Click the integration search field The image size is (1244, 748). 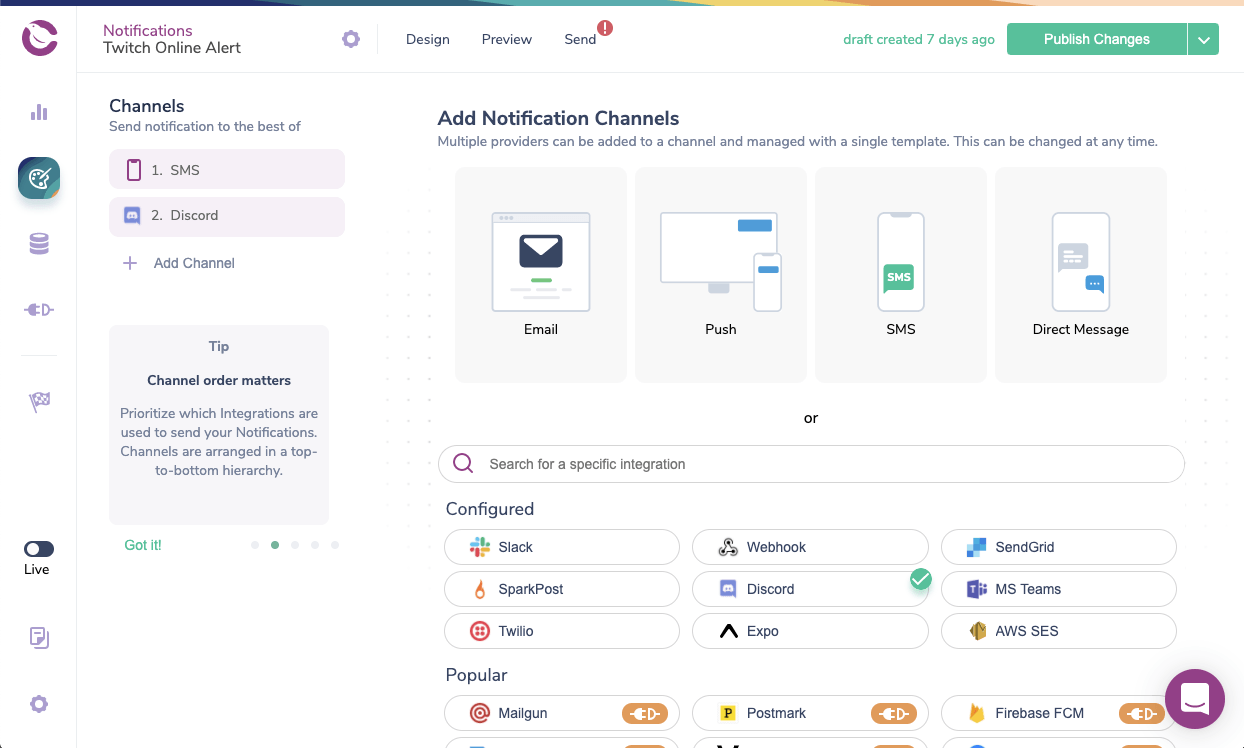[810, 464]
